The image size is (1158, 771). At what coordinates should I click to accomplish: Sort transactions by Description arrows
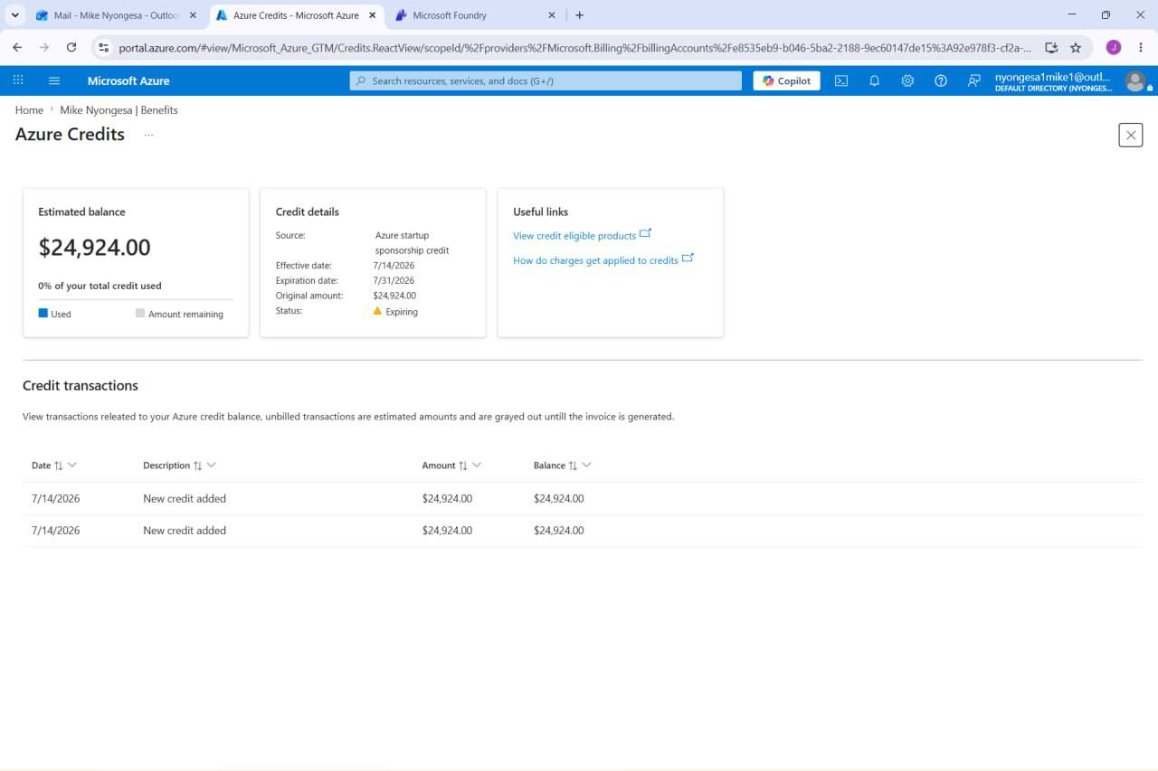197,465
